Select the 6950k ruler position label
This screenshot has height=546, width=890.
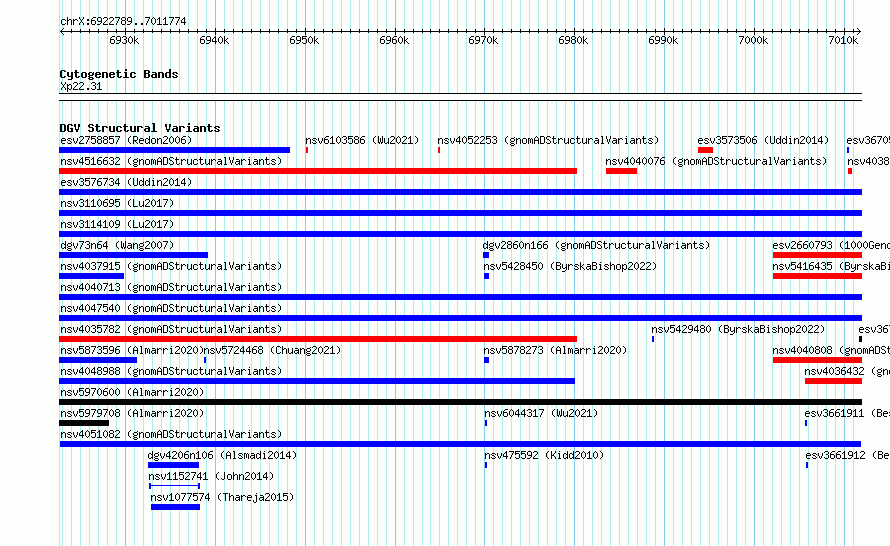pos(304,40)
